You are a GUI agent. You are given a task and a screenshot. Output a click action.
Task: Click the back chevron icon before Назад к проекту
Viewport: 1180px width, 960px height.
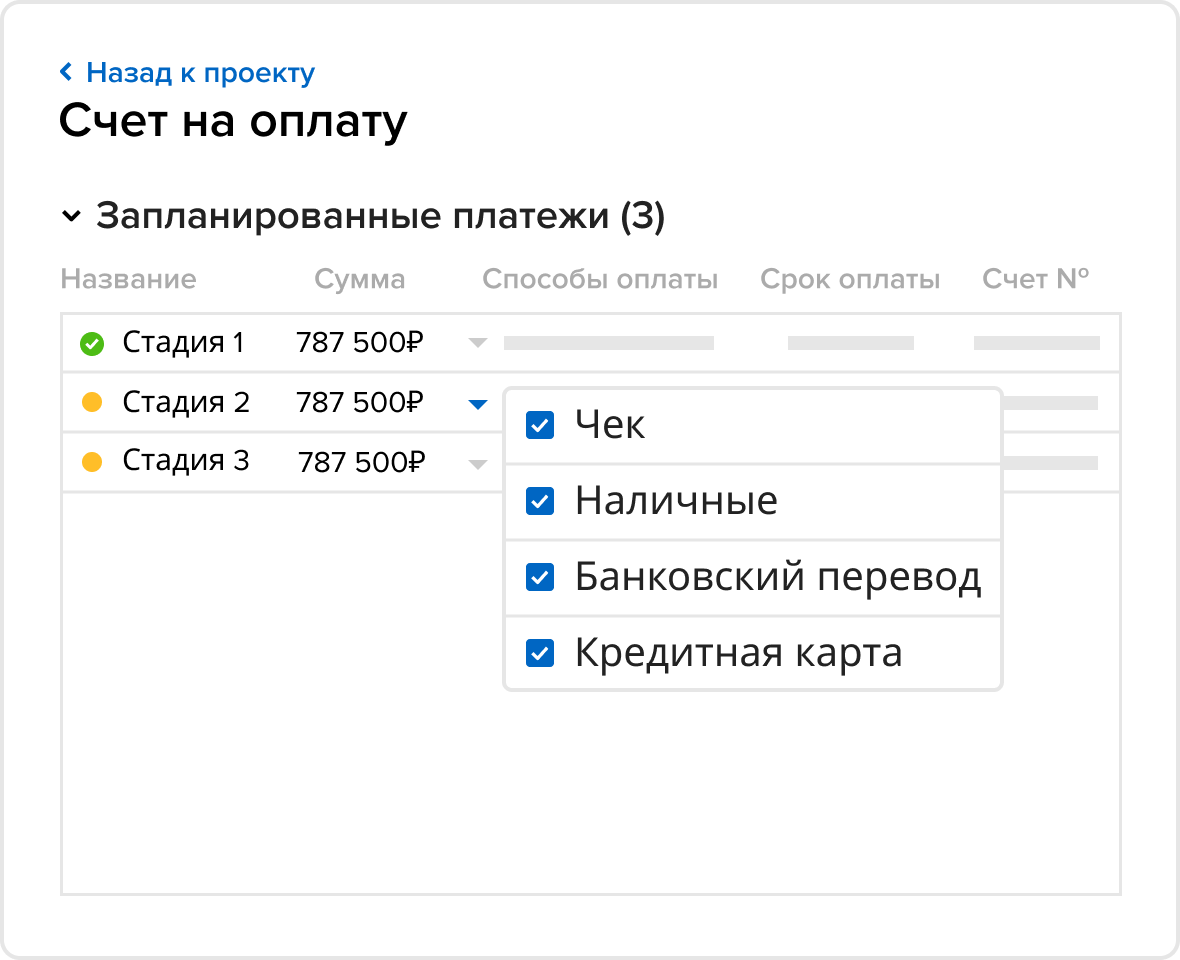click(67, 72)
